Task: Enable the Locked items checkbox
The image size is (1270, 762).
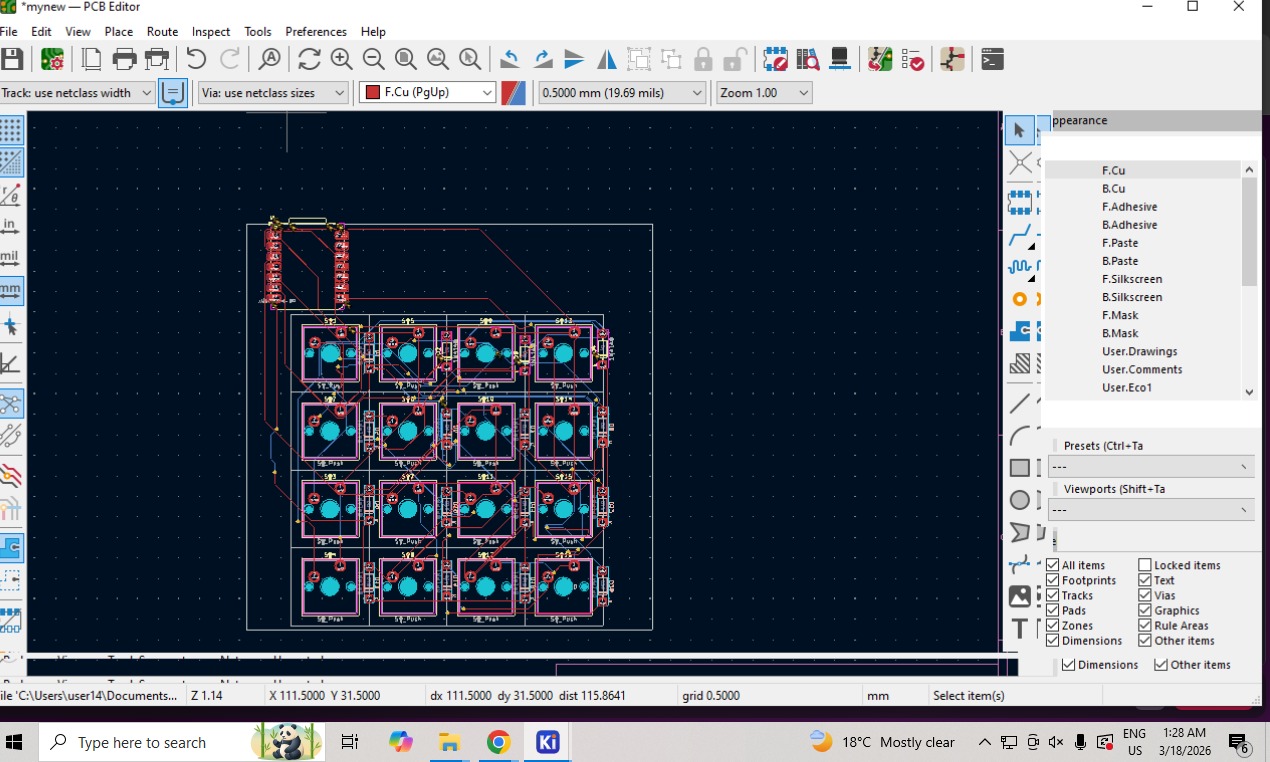Action: [1145, 565]
